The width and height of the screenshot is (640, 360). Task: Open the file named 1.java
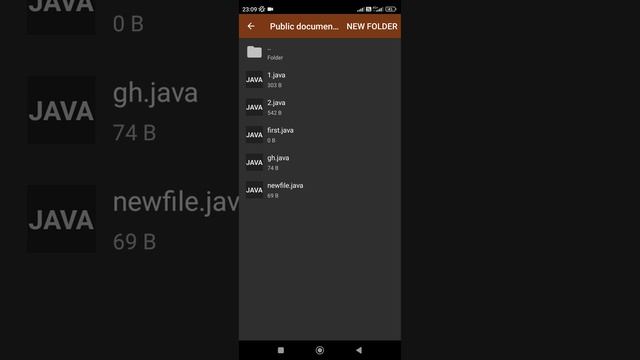pyautogui.click(x=276, y=75)
